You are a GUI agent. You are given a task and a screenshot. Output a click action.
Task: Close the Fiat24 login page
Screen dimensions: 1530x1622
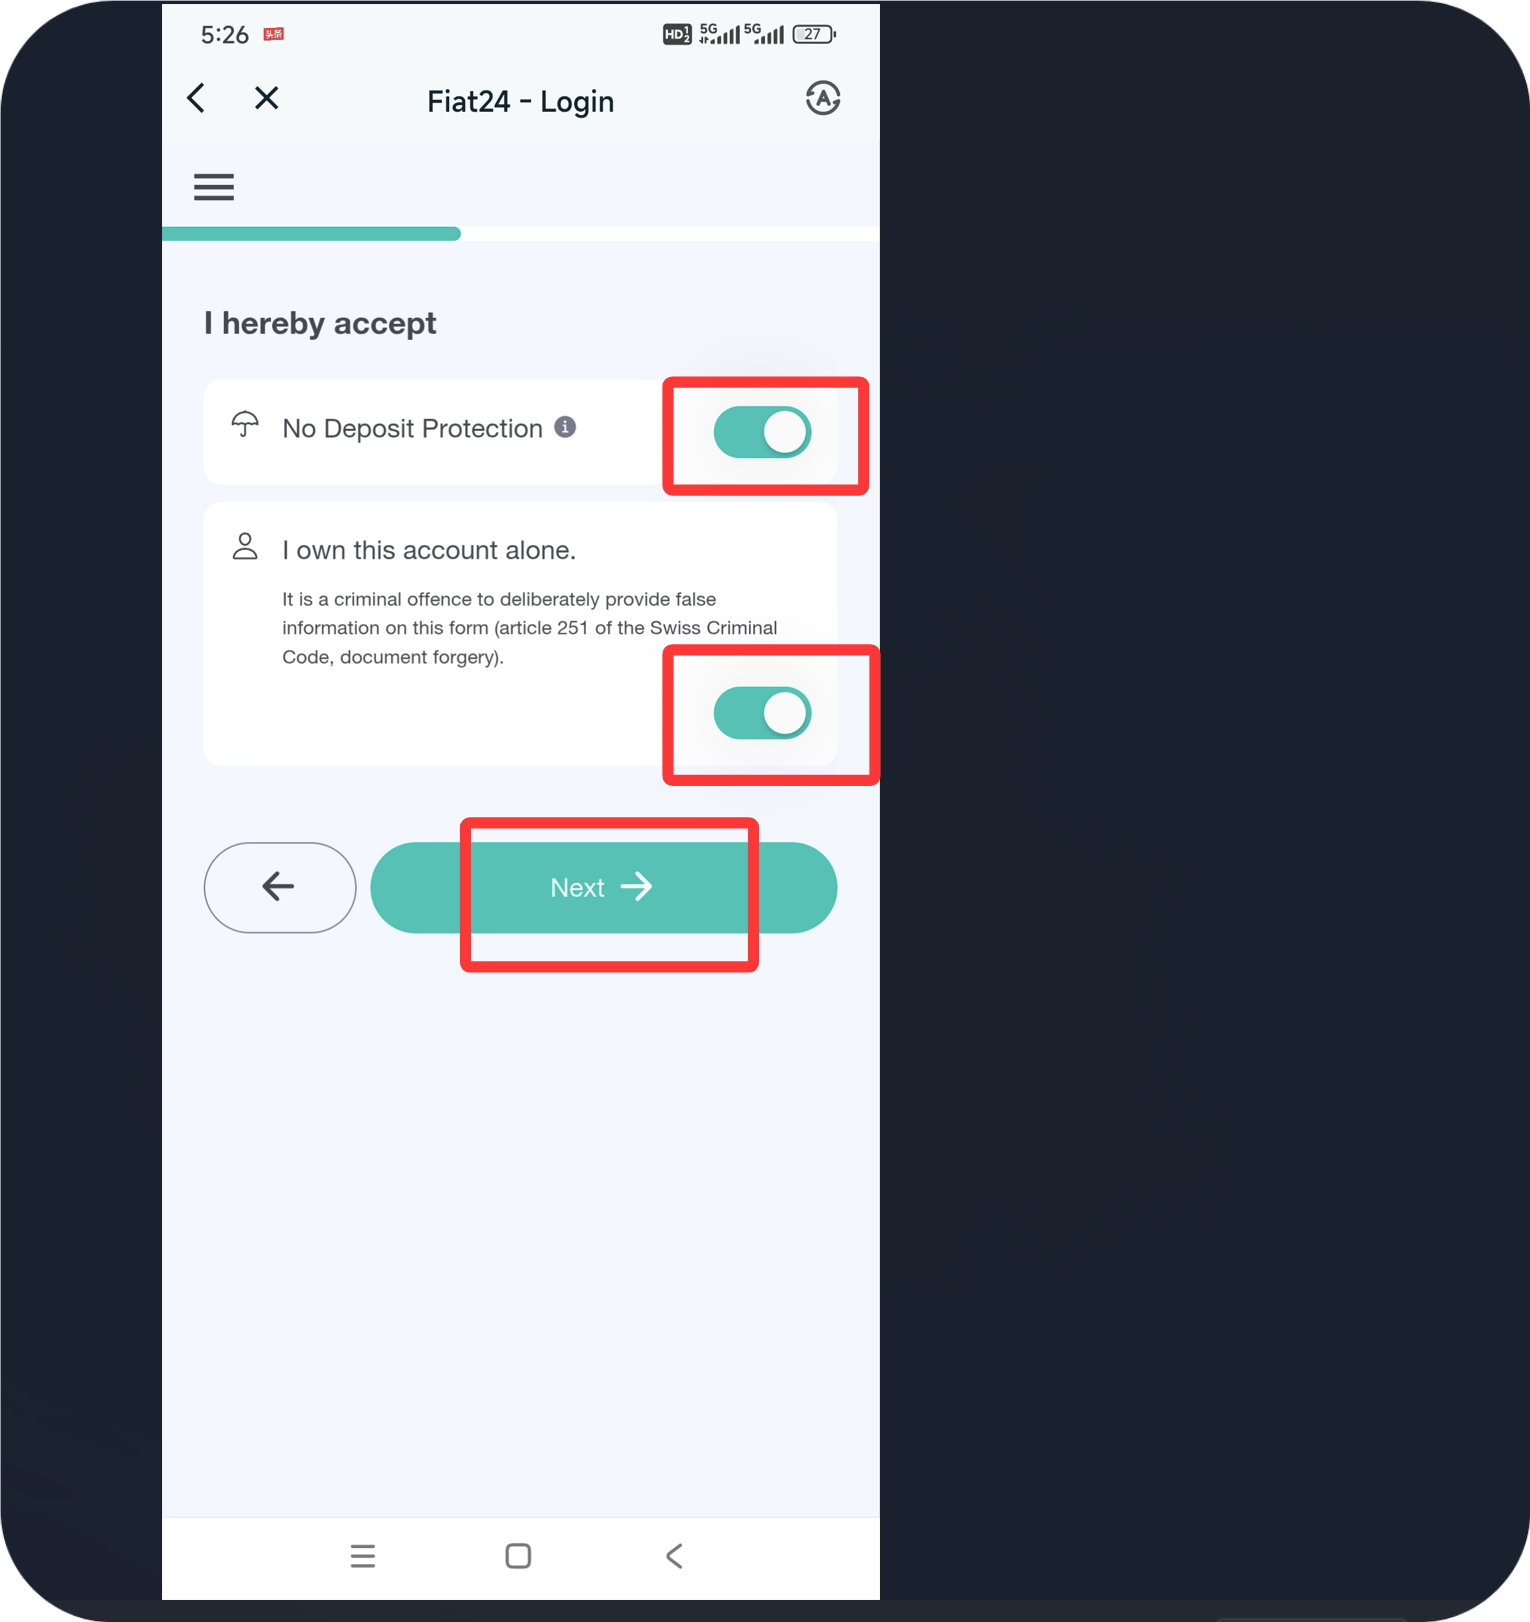[x=266, y=98]
